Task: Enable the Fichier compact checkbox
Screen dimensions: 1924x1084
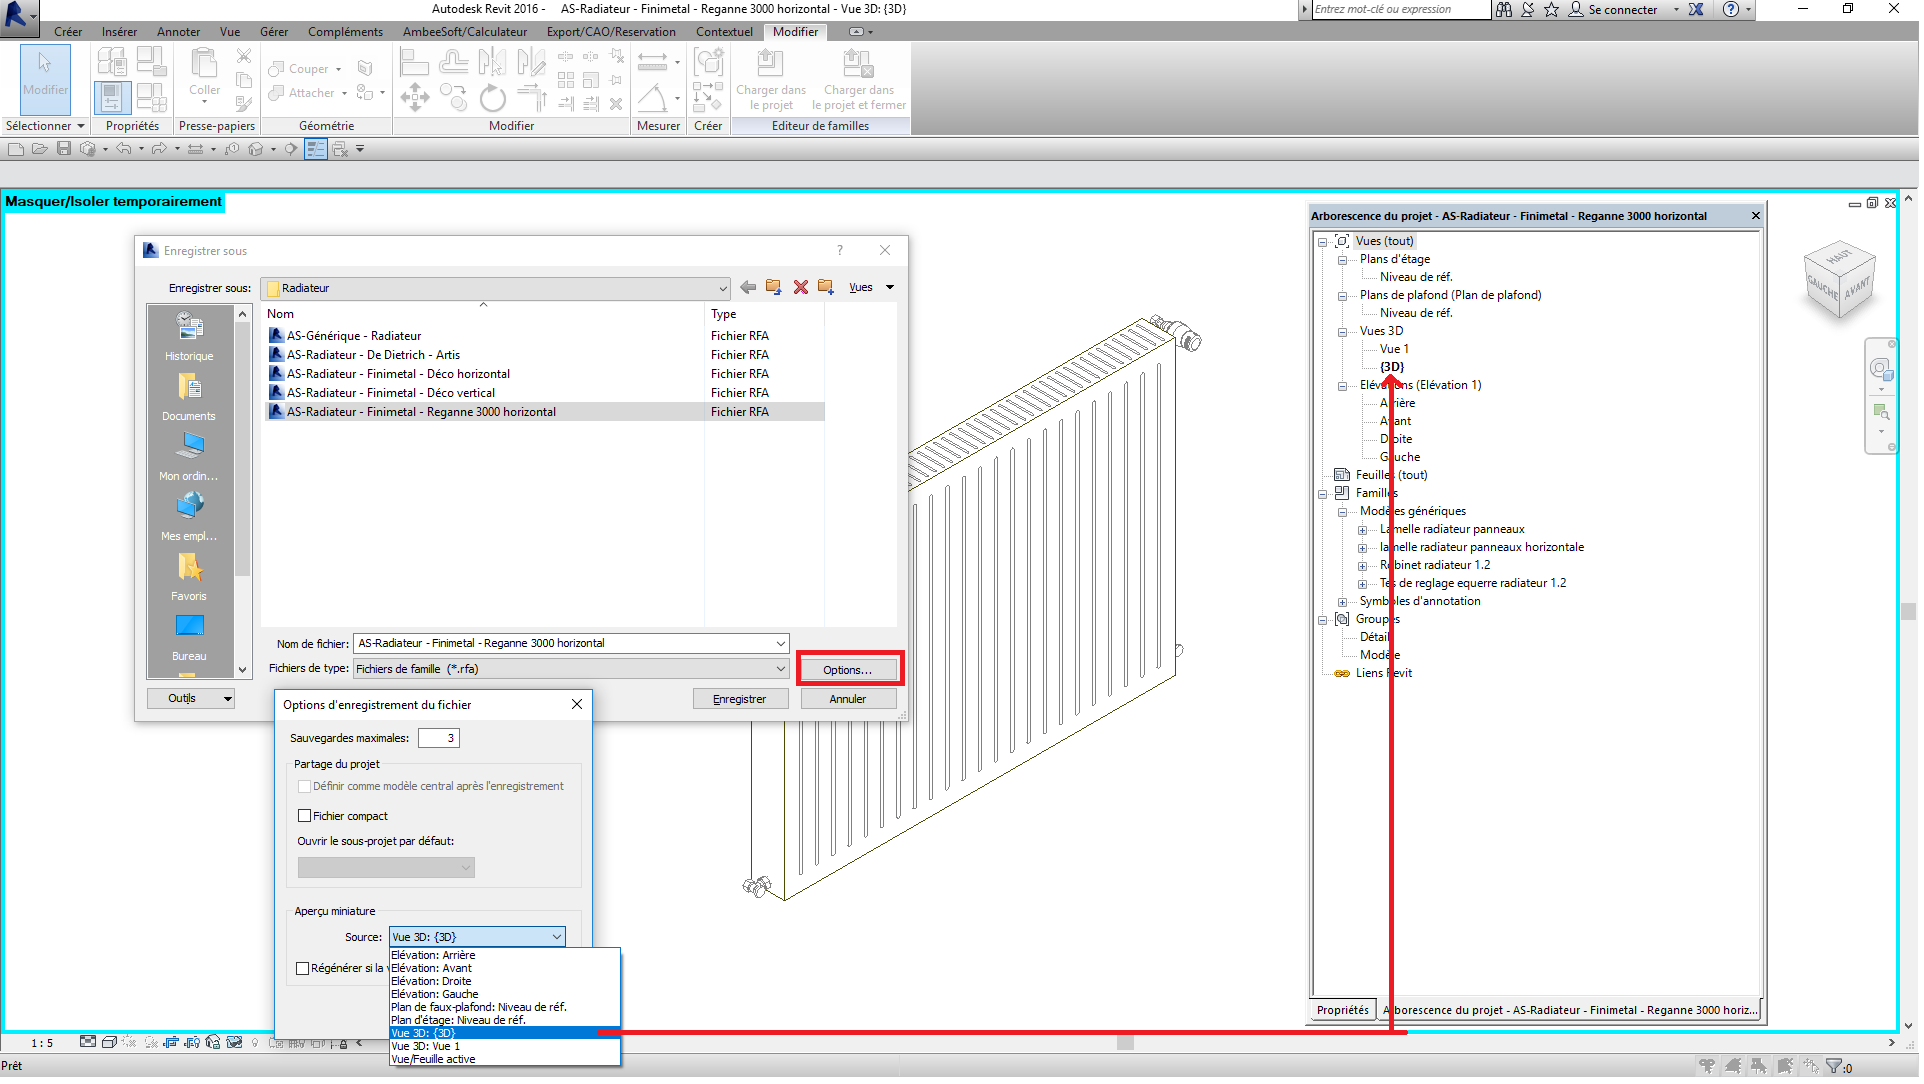Action: click(x=305, y=818)
